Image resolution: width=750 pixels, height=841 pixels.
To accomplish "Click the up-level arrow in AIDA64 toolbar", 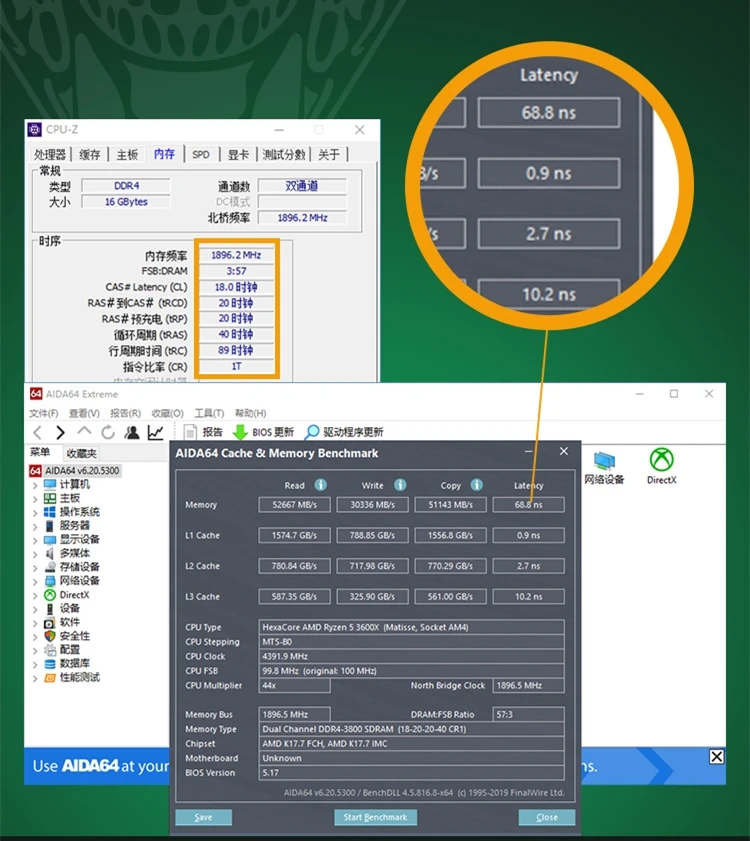I will [84, 431].
